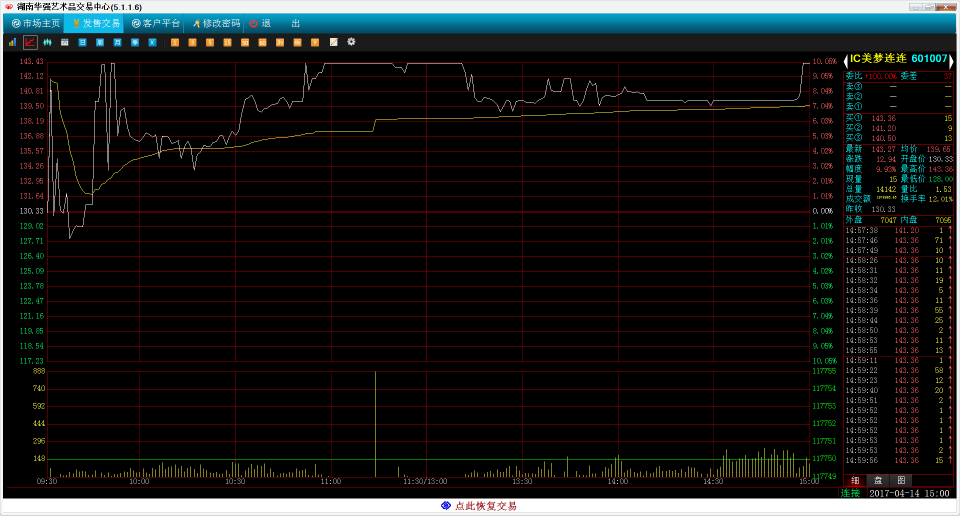Click the 均价 value 139.65
The image size is (960, 516).
939,149
